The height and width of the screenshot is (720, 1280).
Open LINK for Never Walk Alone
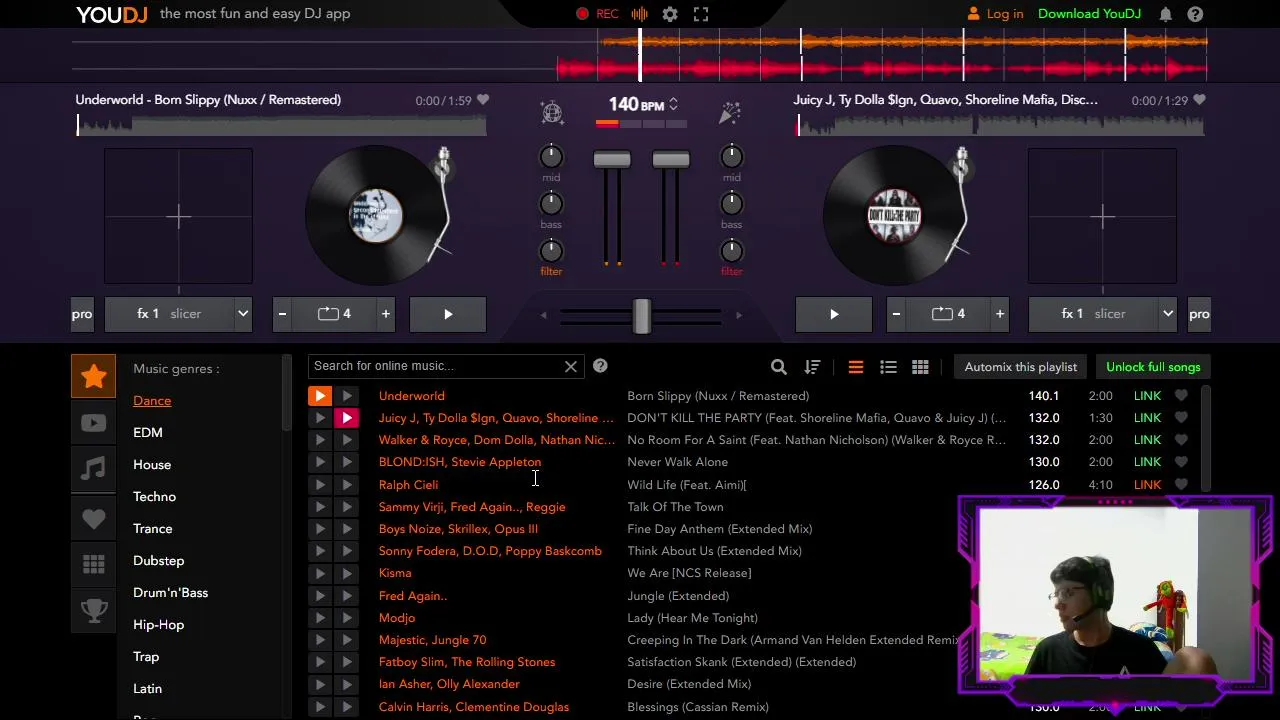pyautogui.click(x=1147, y=462)
